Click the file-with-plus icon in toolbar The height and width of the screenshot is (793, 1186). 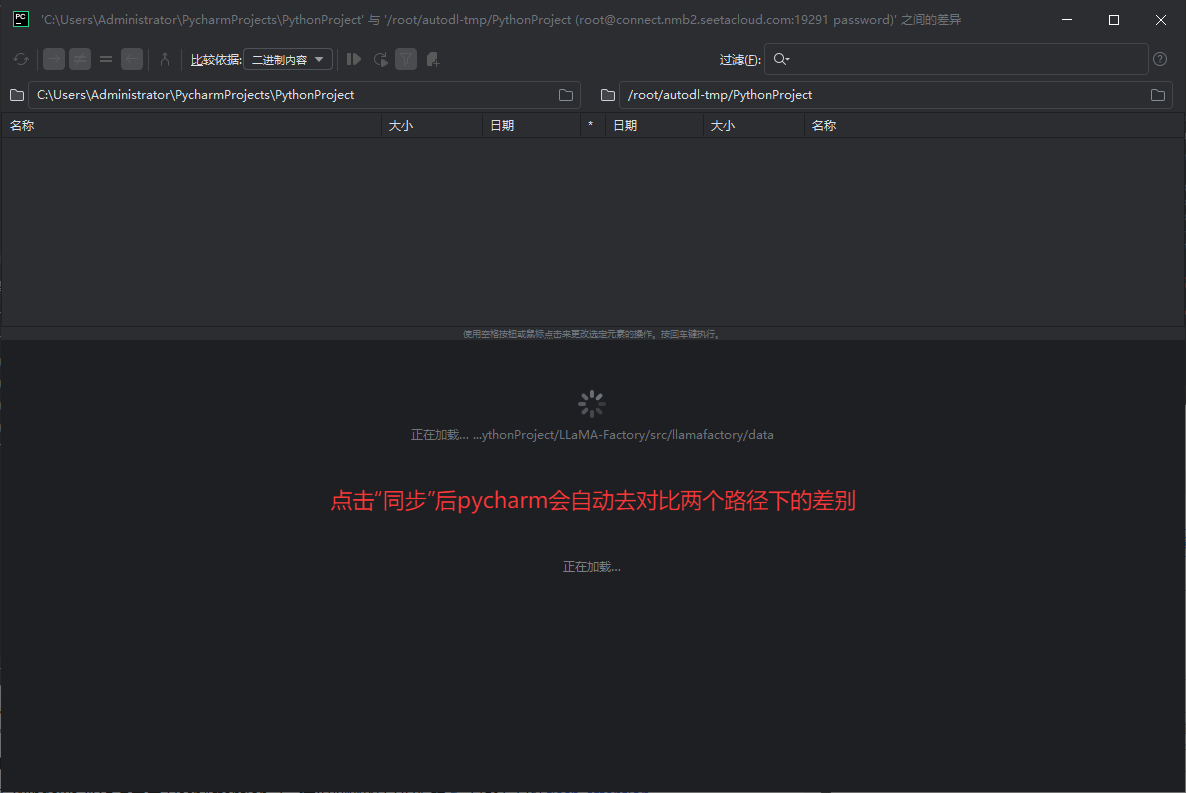click(433, 59)
